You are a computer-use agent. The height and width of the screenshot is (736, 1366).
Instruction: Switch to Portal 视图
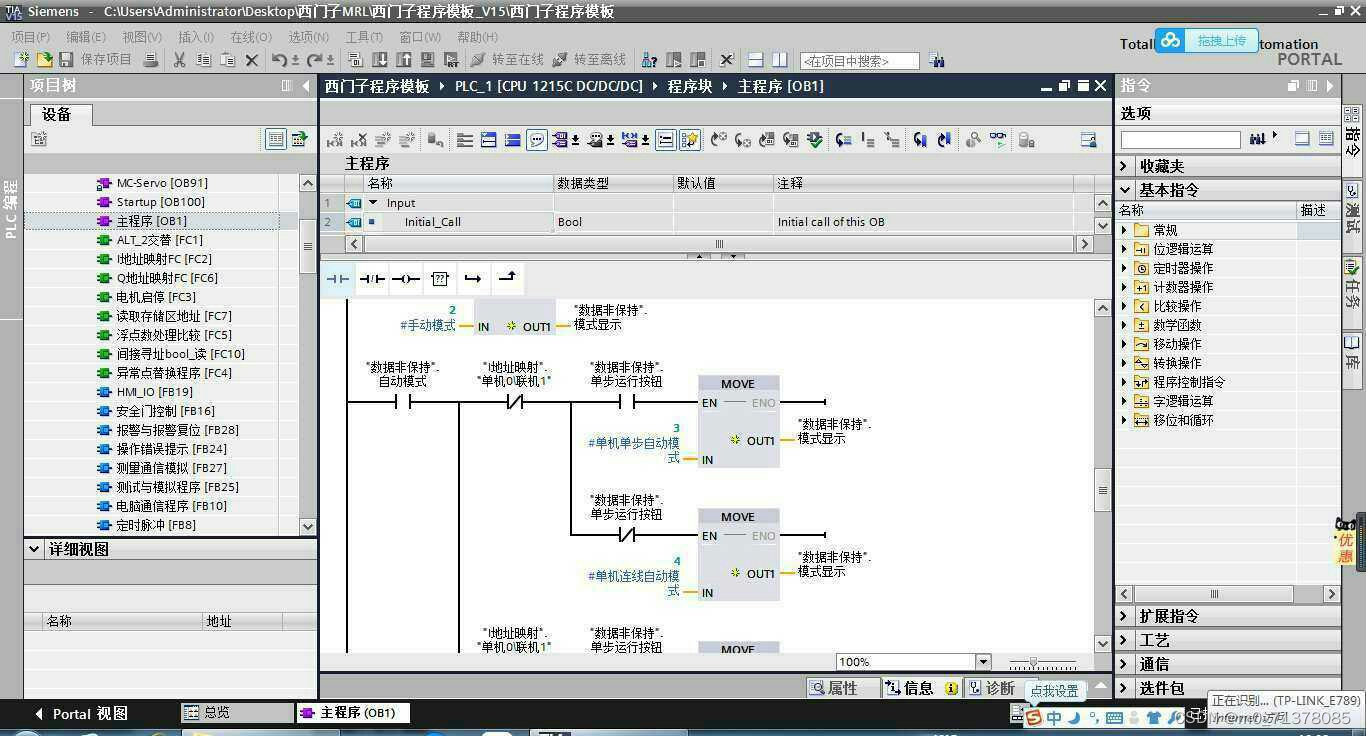(81, 714)
